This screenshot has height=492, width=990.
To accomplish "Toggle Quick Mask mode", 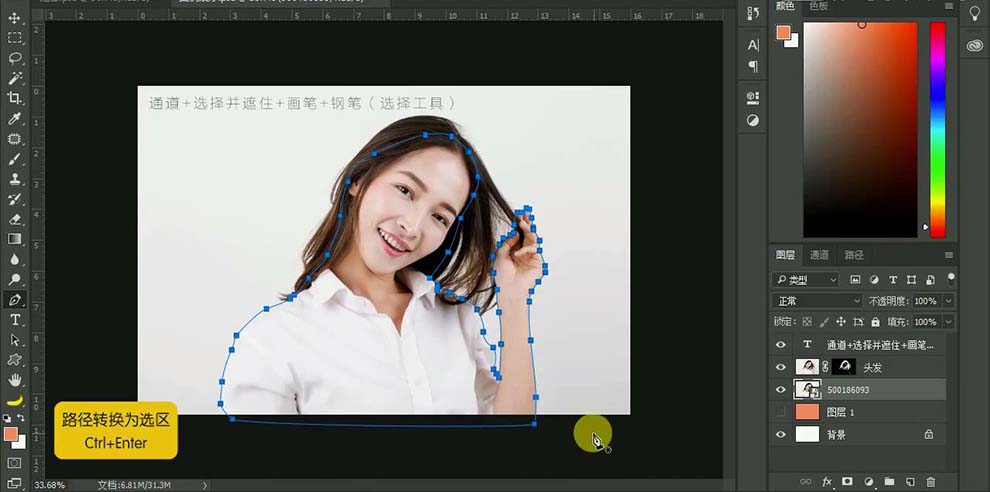I will coord(15,463).
